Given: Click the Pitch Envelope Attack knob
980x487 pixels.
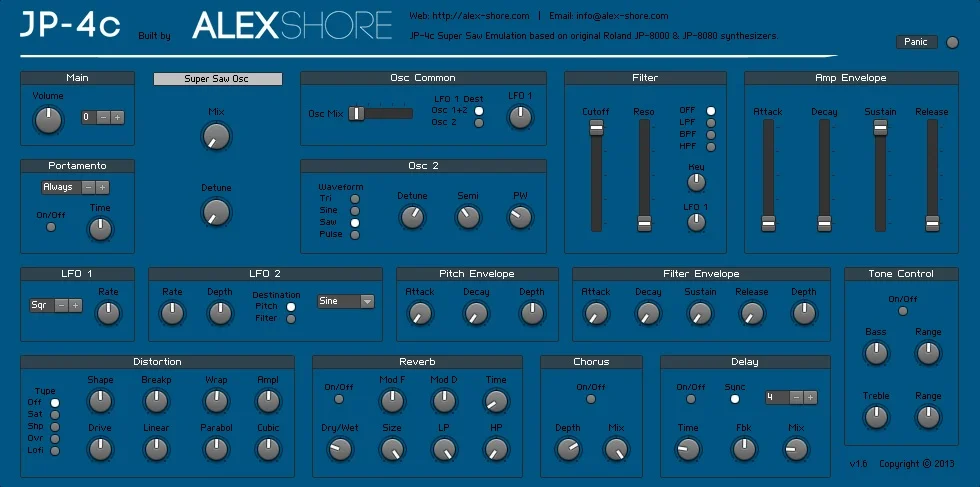Looking at the screenshot, I should tap(419, 313).
